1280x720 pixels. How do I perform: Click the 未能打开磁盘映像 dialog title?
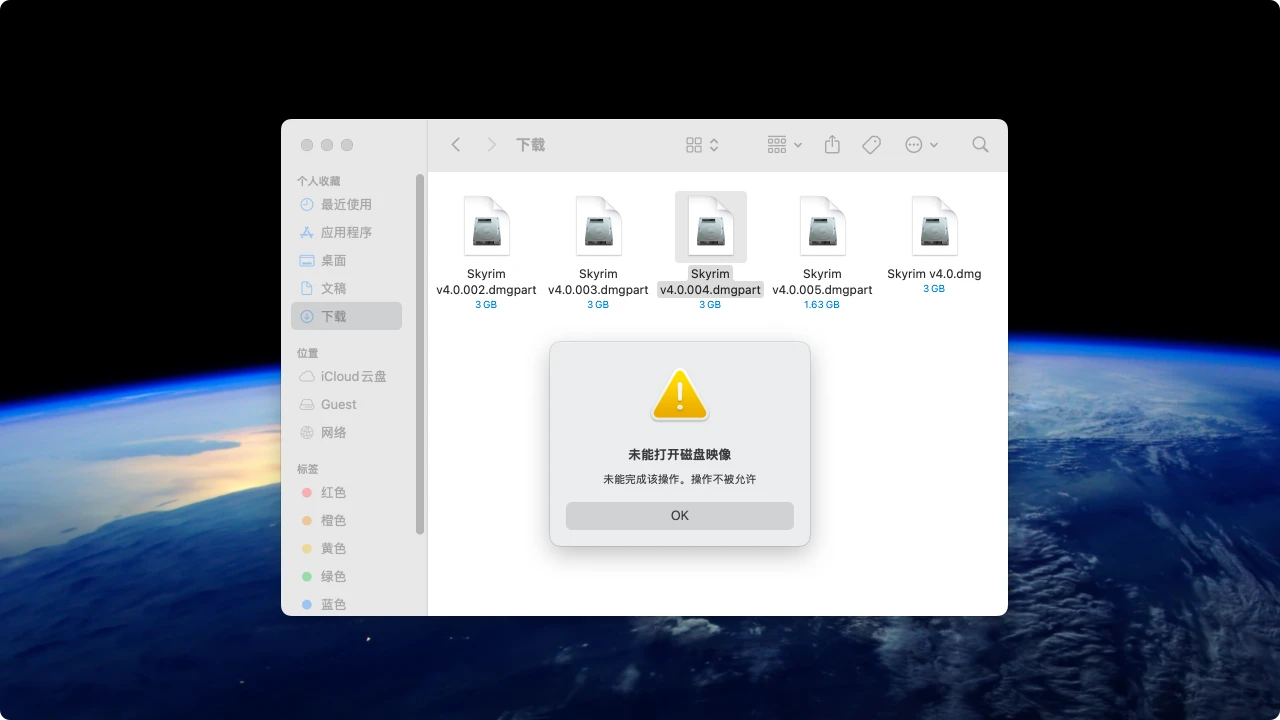pos(680,455)
